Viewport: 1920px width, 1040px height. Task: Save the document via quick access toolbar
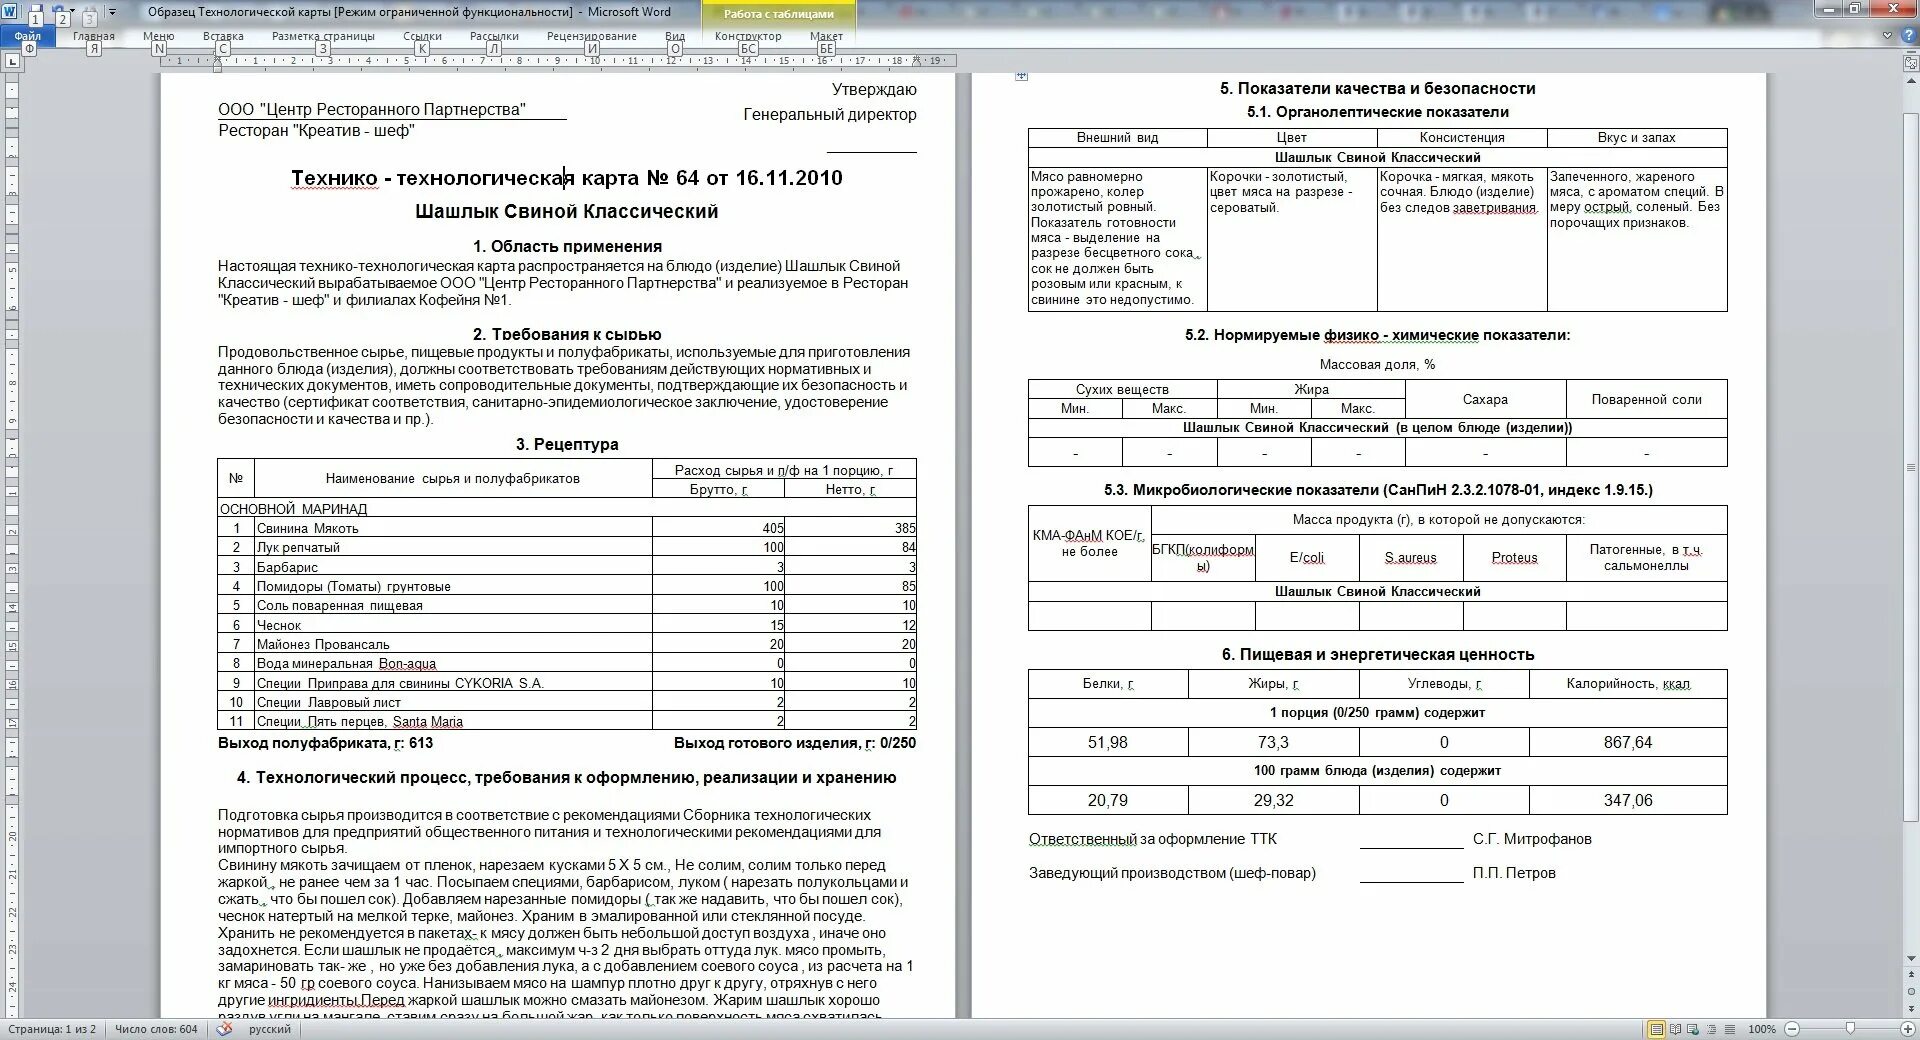[35, 13]
